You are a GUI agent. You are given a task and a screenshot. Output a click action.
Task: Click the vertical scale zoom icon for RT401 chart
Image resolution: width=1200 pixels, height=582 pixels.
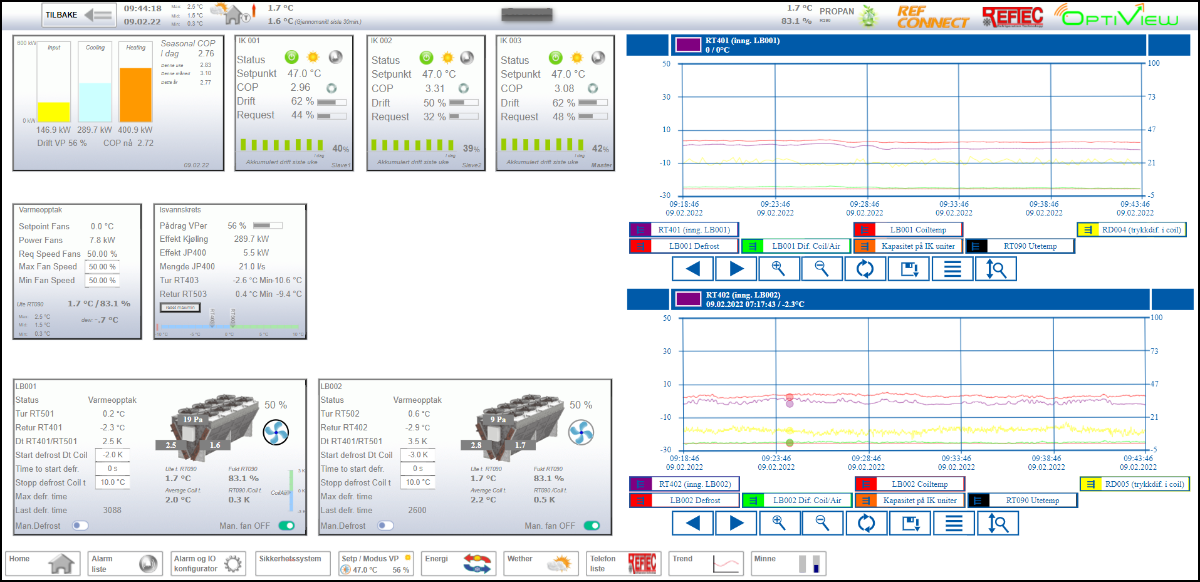click(996, 268)
